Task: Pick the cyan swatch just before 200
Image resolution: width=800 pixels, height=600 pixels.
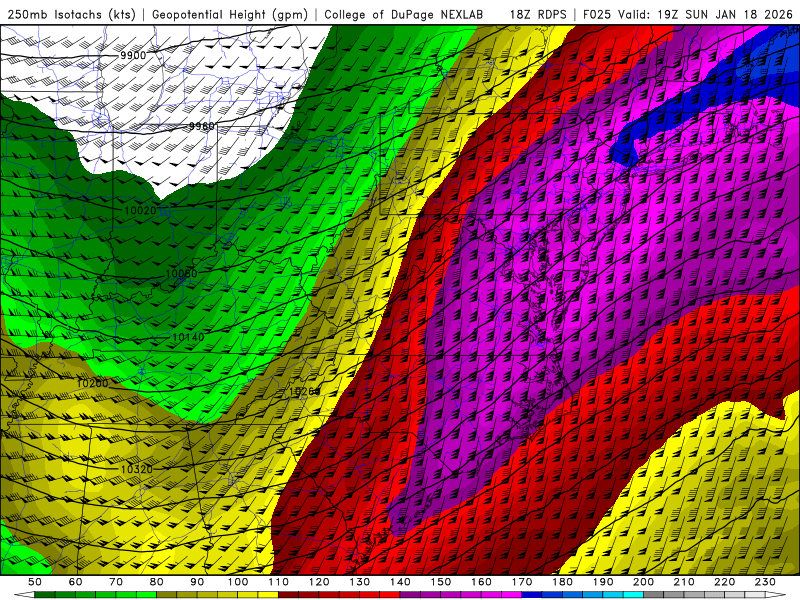Action: [x=633, y=595]
